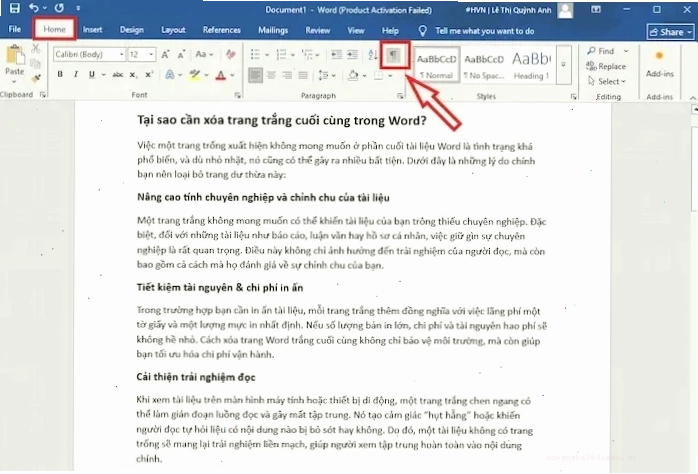The height and width of the screenshot is (474, 698).
Task: Switch to the Mailings tab
Action: coord(273,30)
